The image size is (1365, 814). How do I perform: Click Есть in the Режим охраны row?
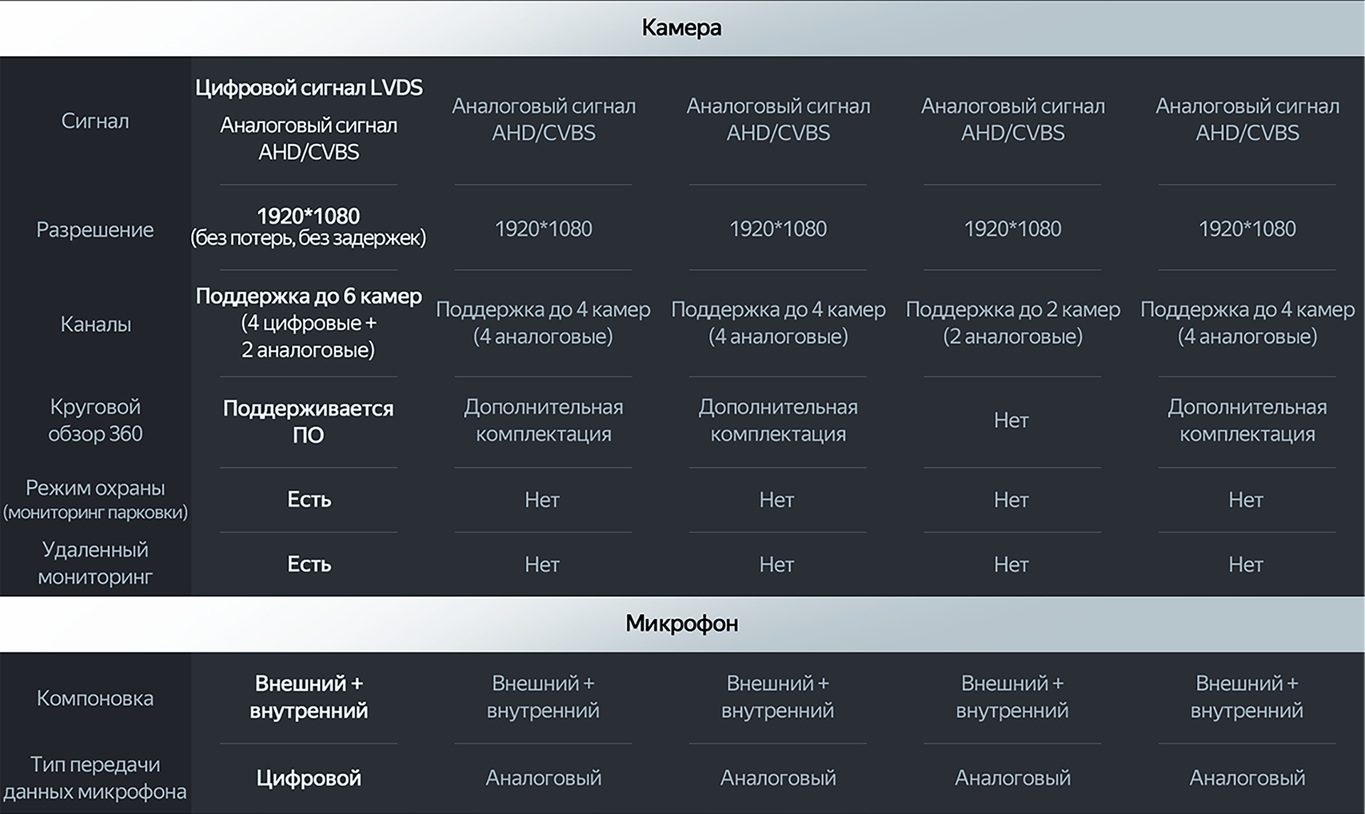(308, 499)
